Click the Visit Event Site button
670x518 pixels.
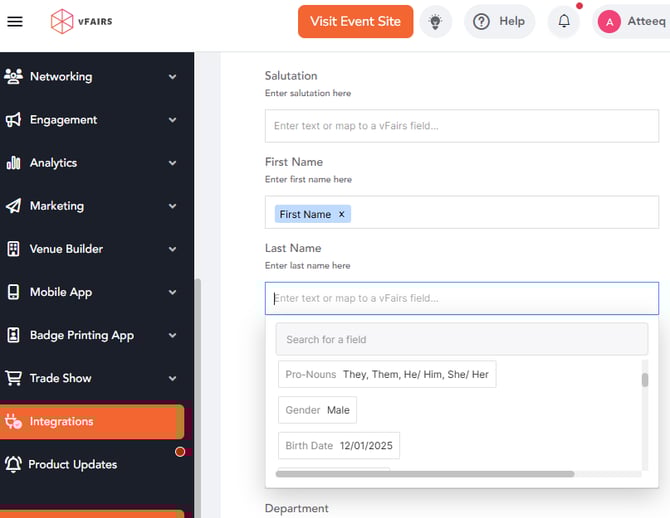coord(355,22)
